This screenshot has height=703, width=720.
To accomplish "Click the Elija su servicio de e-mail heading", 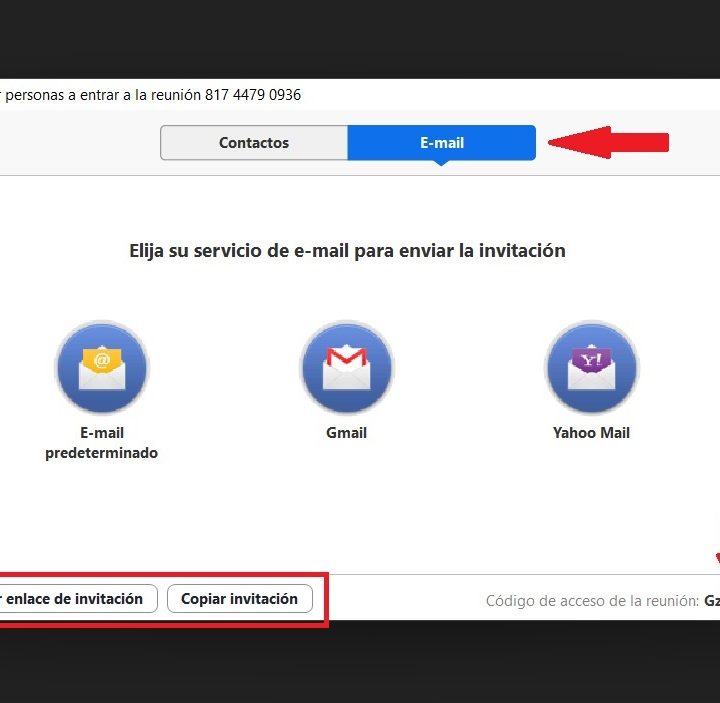I will [347, 251].
